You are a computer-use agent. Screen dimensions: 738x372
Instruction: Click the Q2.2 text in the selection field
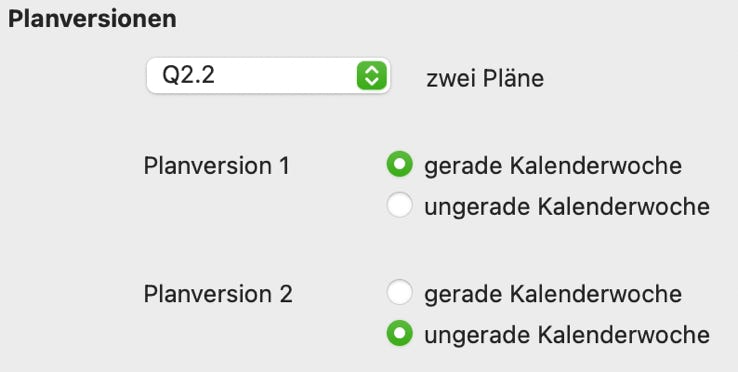coord(188,76)
